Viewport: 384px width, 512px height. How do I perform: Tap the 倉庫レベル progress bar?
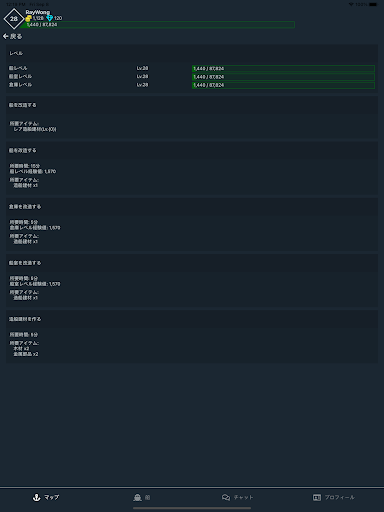(283, 85)
